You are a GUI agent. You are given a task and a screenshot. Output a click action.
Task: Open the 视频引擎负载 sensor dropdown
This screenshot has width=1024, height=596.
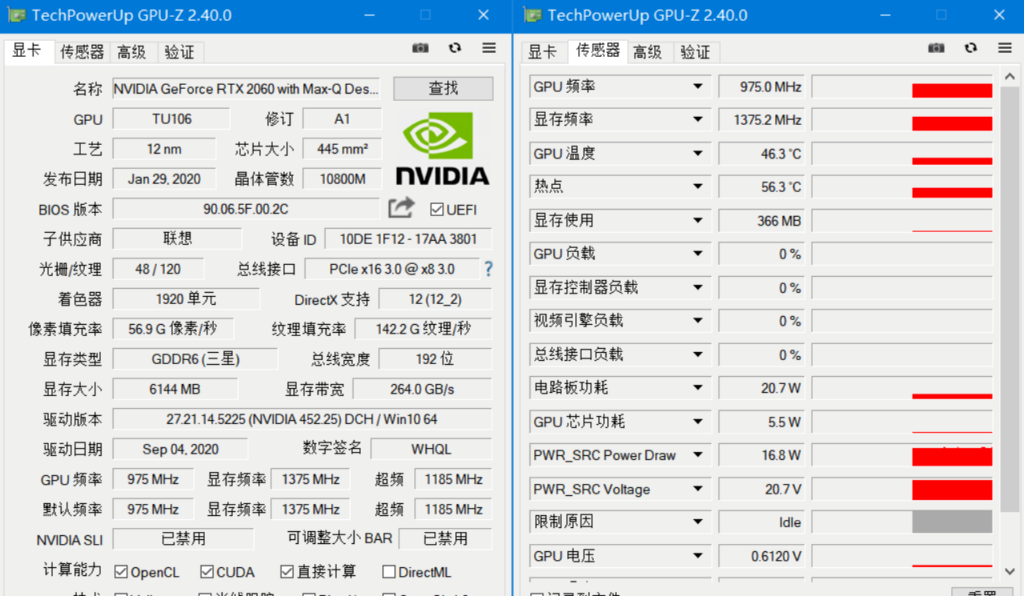click(x=697, y=321)
